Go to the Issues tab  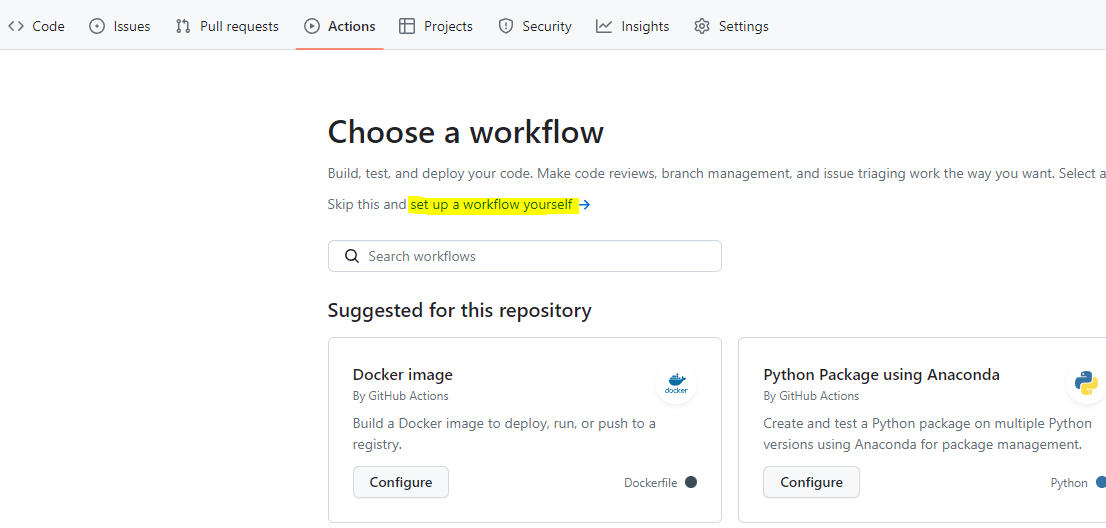point(119,27)
